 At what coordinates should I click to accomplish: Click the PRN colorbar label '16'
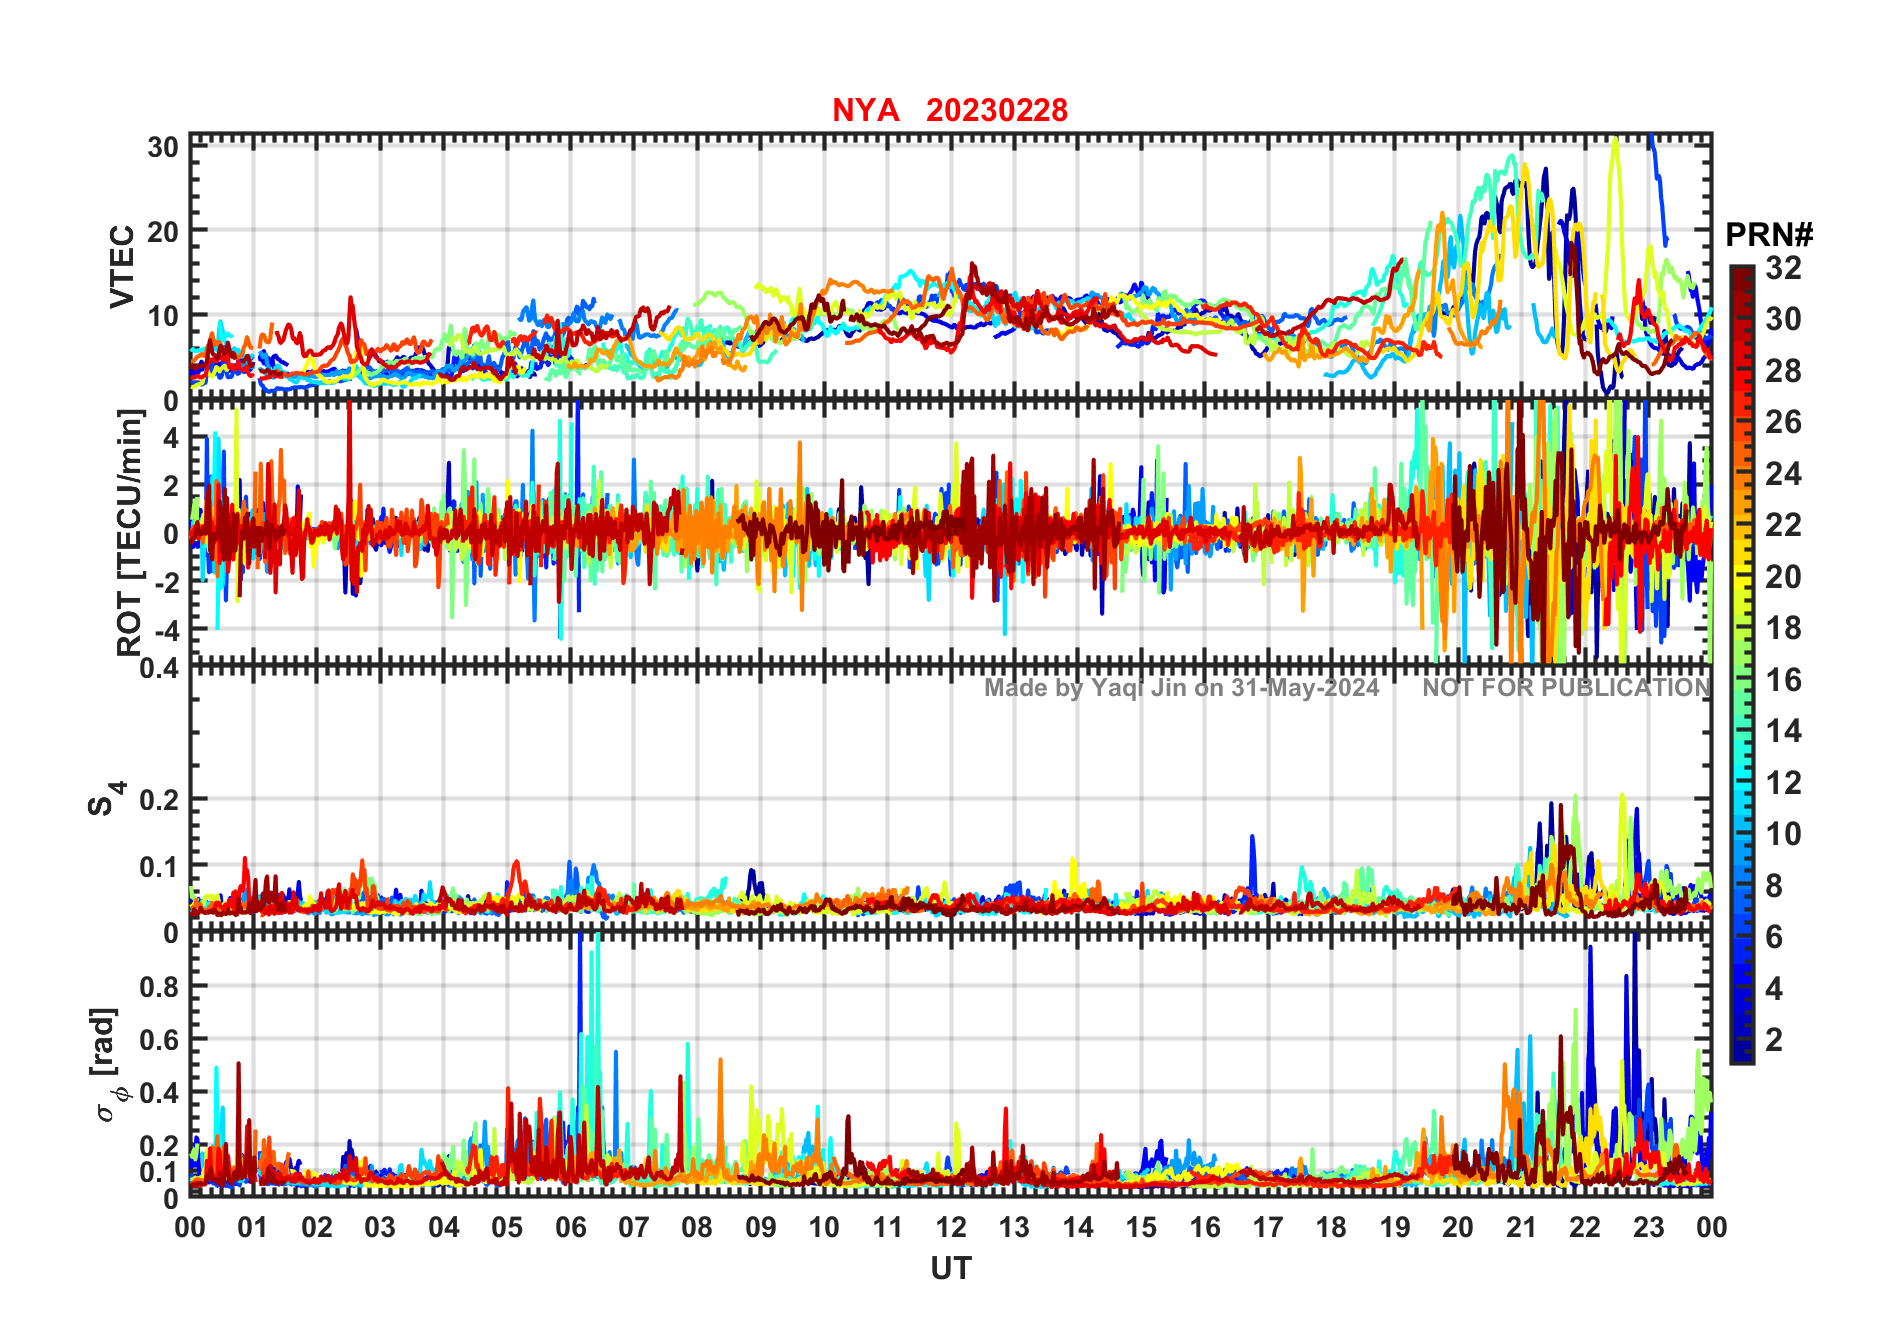coord(1783,680)
